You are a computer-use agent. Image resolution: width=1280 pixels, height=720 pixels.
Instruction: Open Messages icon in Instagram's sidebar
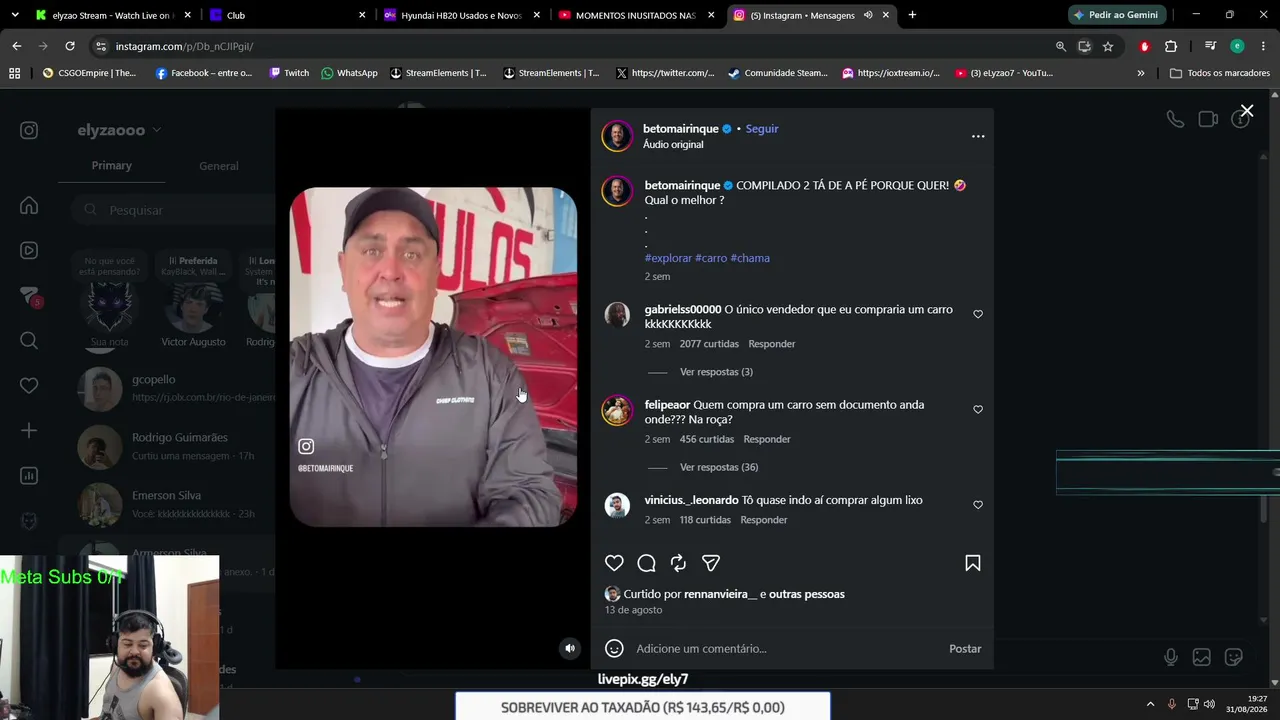29,296
